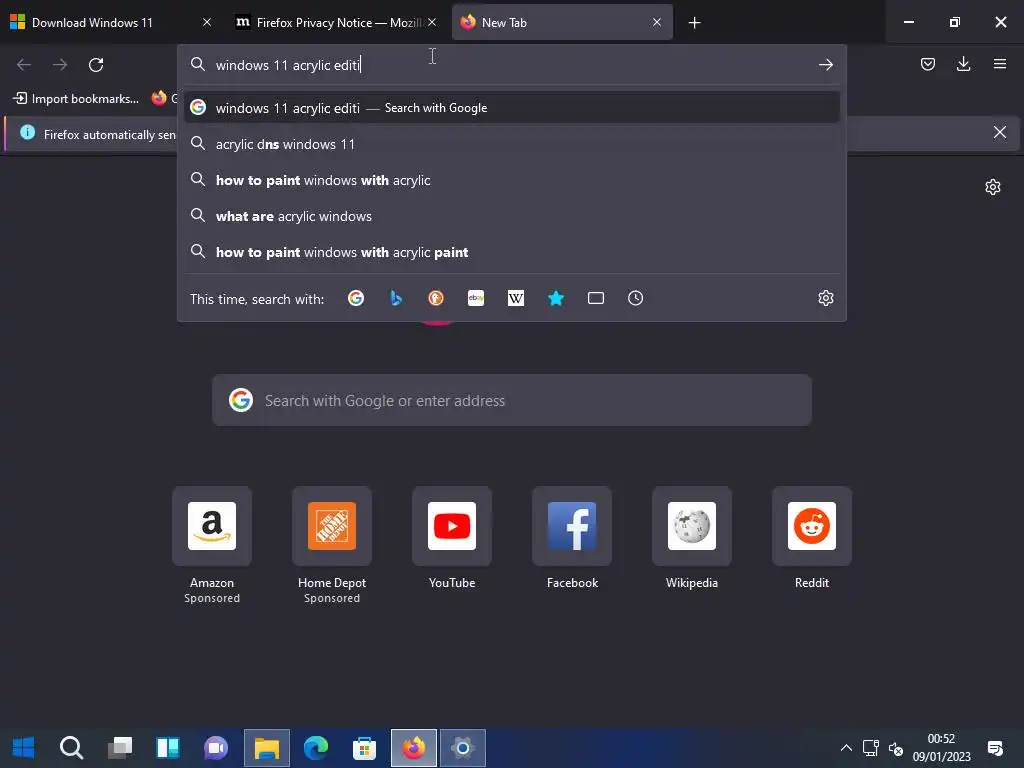Open File Explorer from the taskbar
1024x768 pixels.
tap(266, 748)
